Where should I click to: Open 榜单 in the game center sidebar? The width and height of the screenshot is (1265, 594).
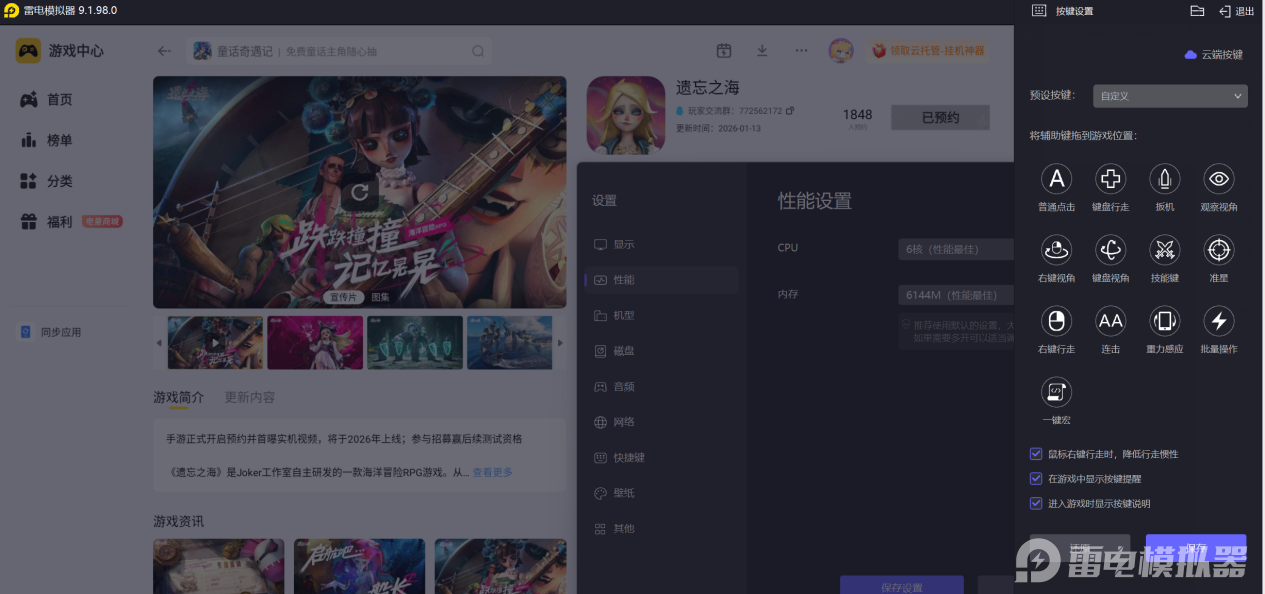[47, 141]
